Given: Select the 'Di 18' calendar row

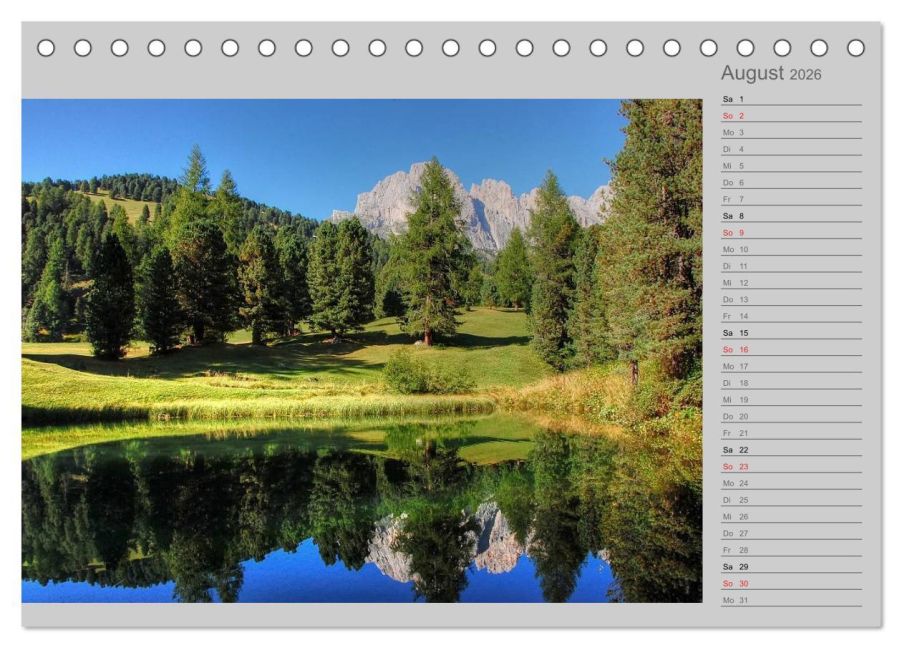Looking at the screenshot, I should 792,383.
